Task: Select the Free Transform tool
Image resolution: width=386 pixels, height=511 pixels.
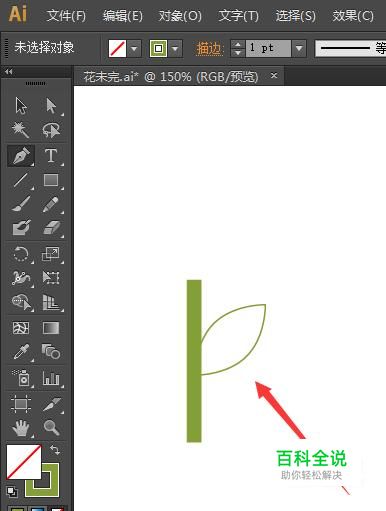Action: 51,278
